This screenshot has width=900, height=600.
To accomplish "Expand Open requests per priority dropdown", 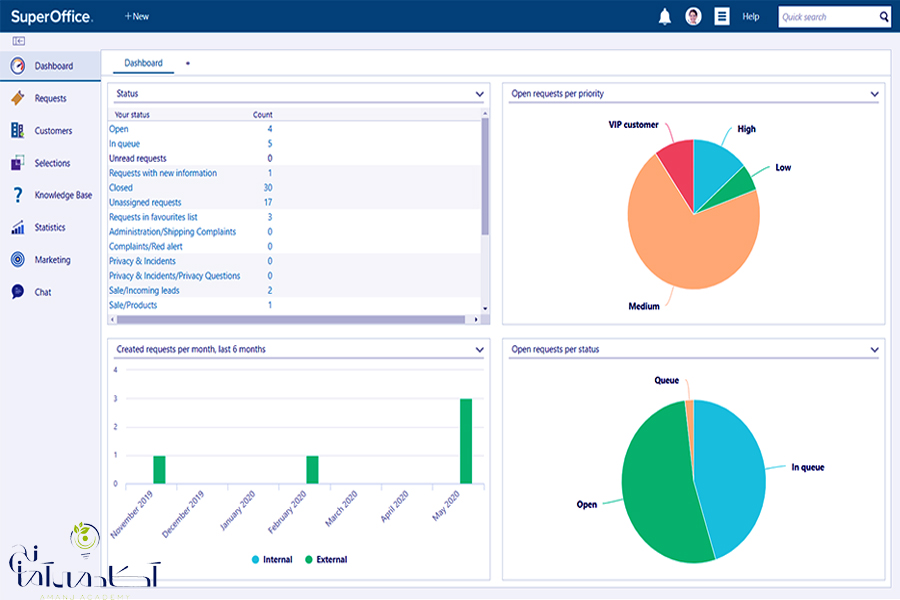I will [874, 94].
